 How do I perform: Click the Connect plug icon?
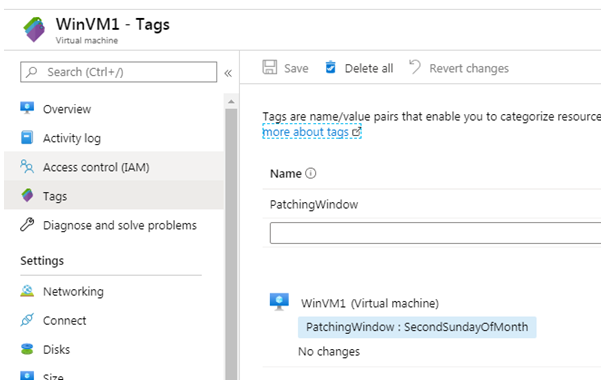(27, 320)
